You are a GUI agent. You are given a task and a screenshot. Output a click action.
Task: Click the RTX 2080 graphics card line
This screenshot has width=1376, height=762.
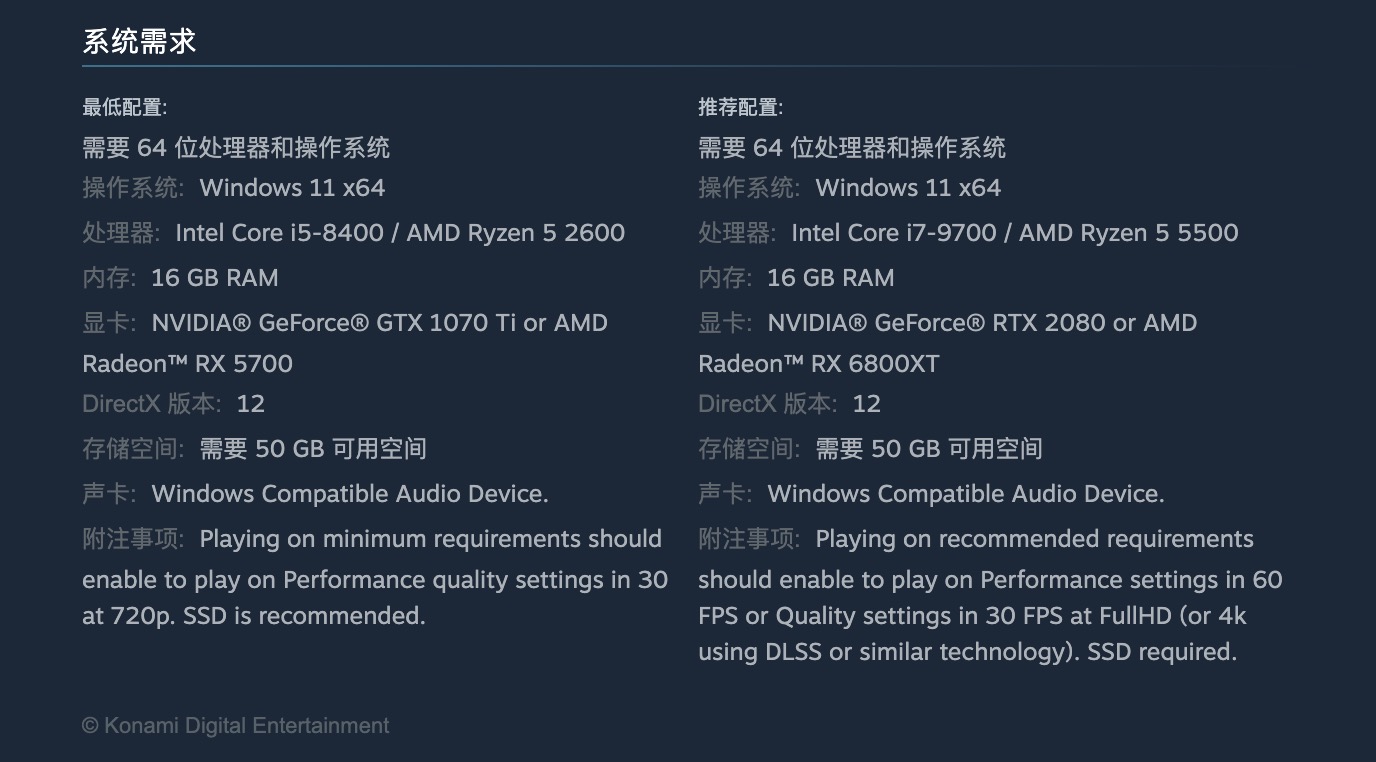pyautogui.click(x=982, y=323)
